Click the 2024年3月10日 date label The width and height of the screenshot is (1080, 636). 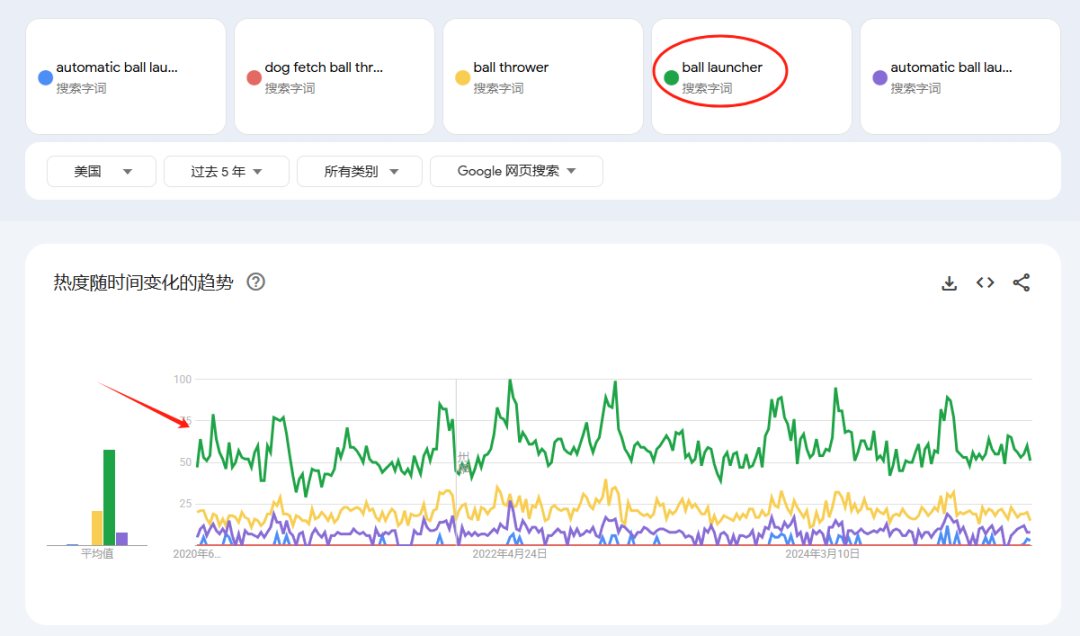822,553
